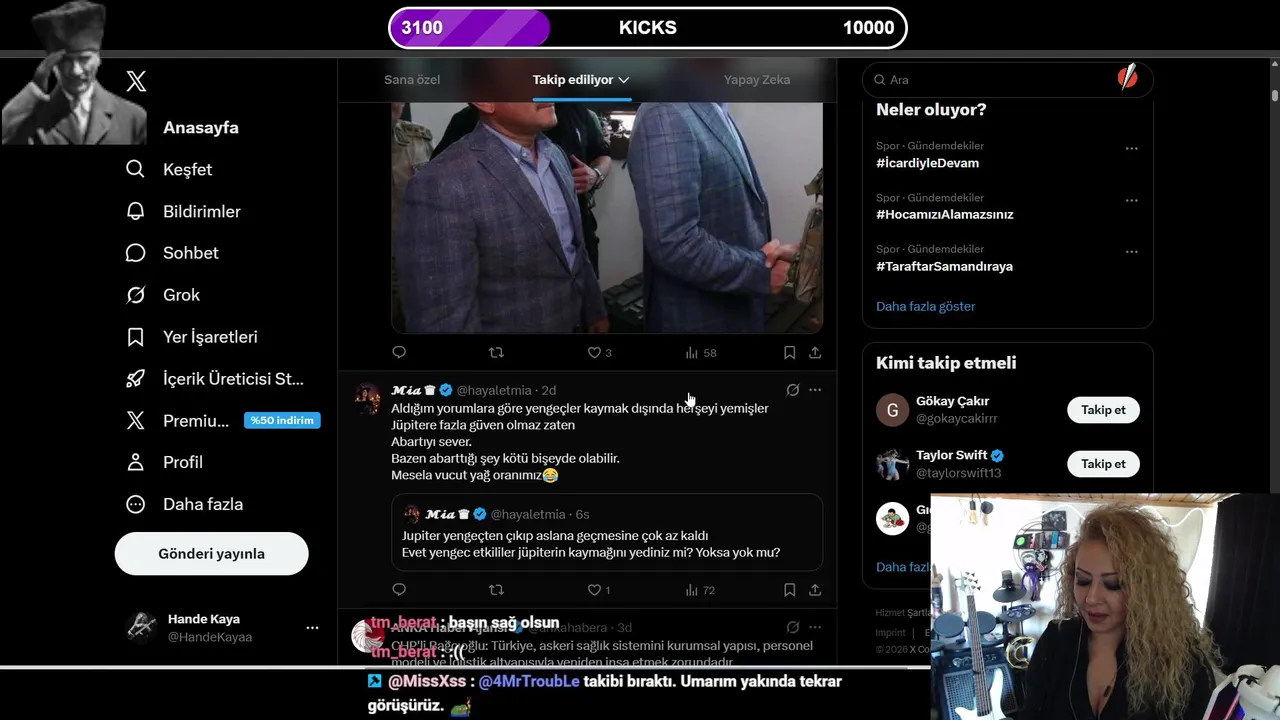
Task: Open Daha fazla circle-dots icon
Action: coord(135,504)
